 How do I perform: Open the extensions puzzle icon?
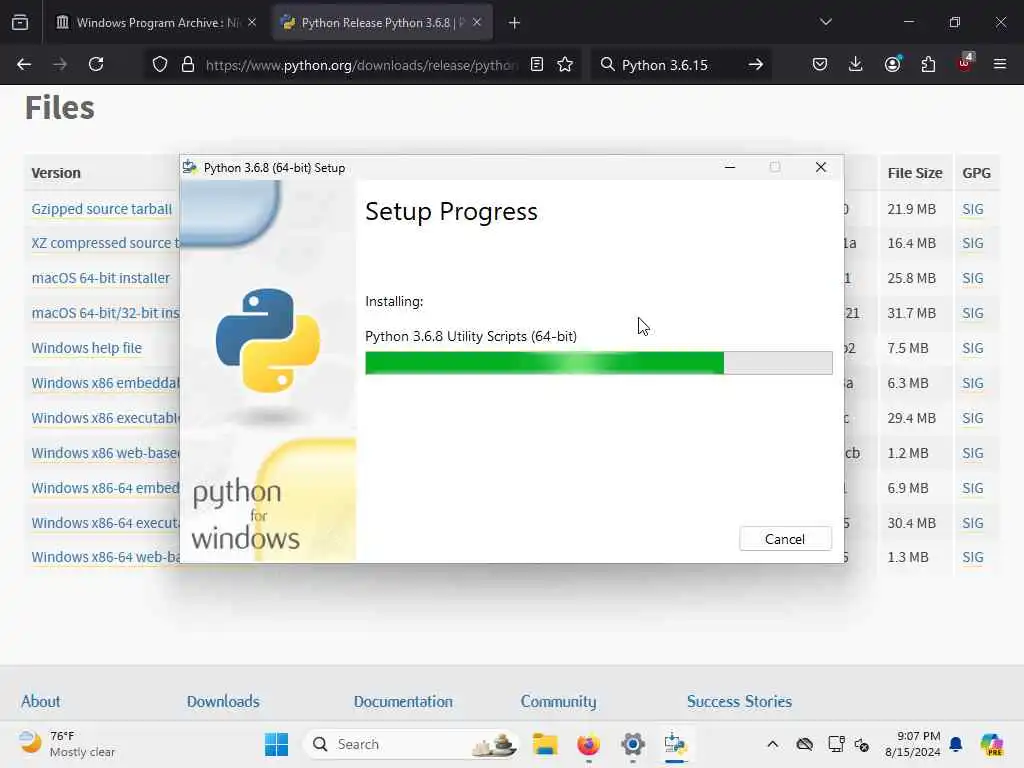coord(928,64)
